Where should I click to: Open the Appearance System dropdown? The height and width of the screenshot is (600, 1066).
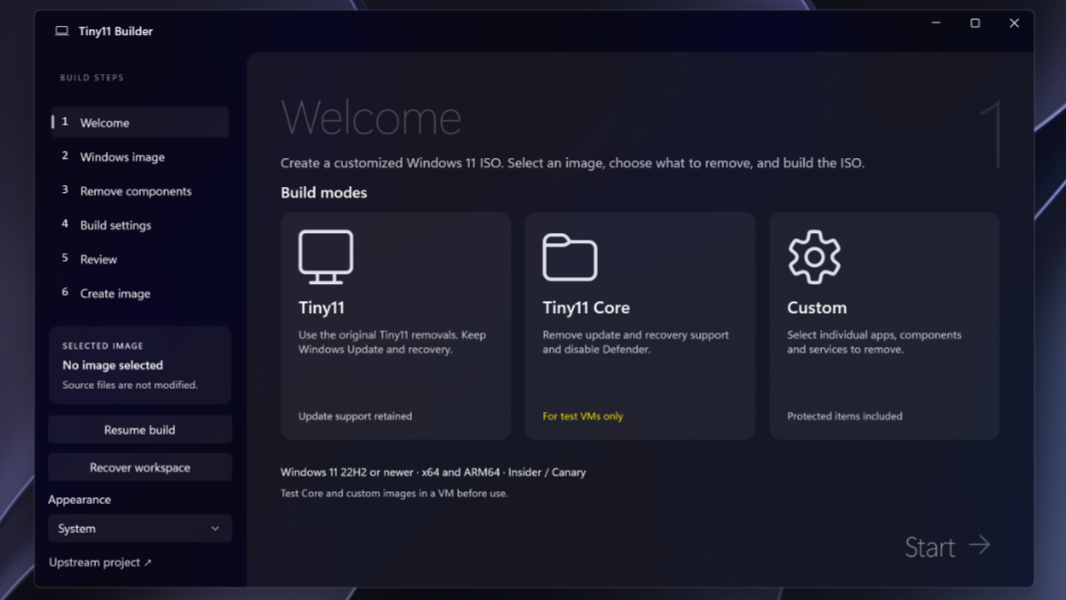(139, 529)
